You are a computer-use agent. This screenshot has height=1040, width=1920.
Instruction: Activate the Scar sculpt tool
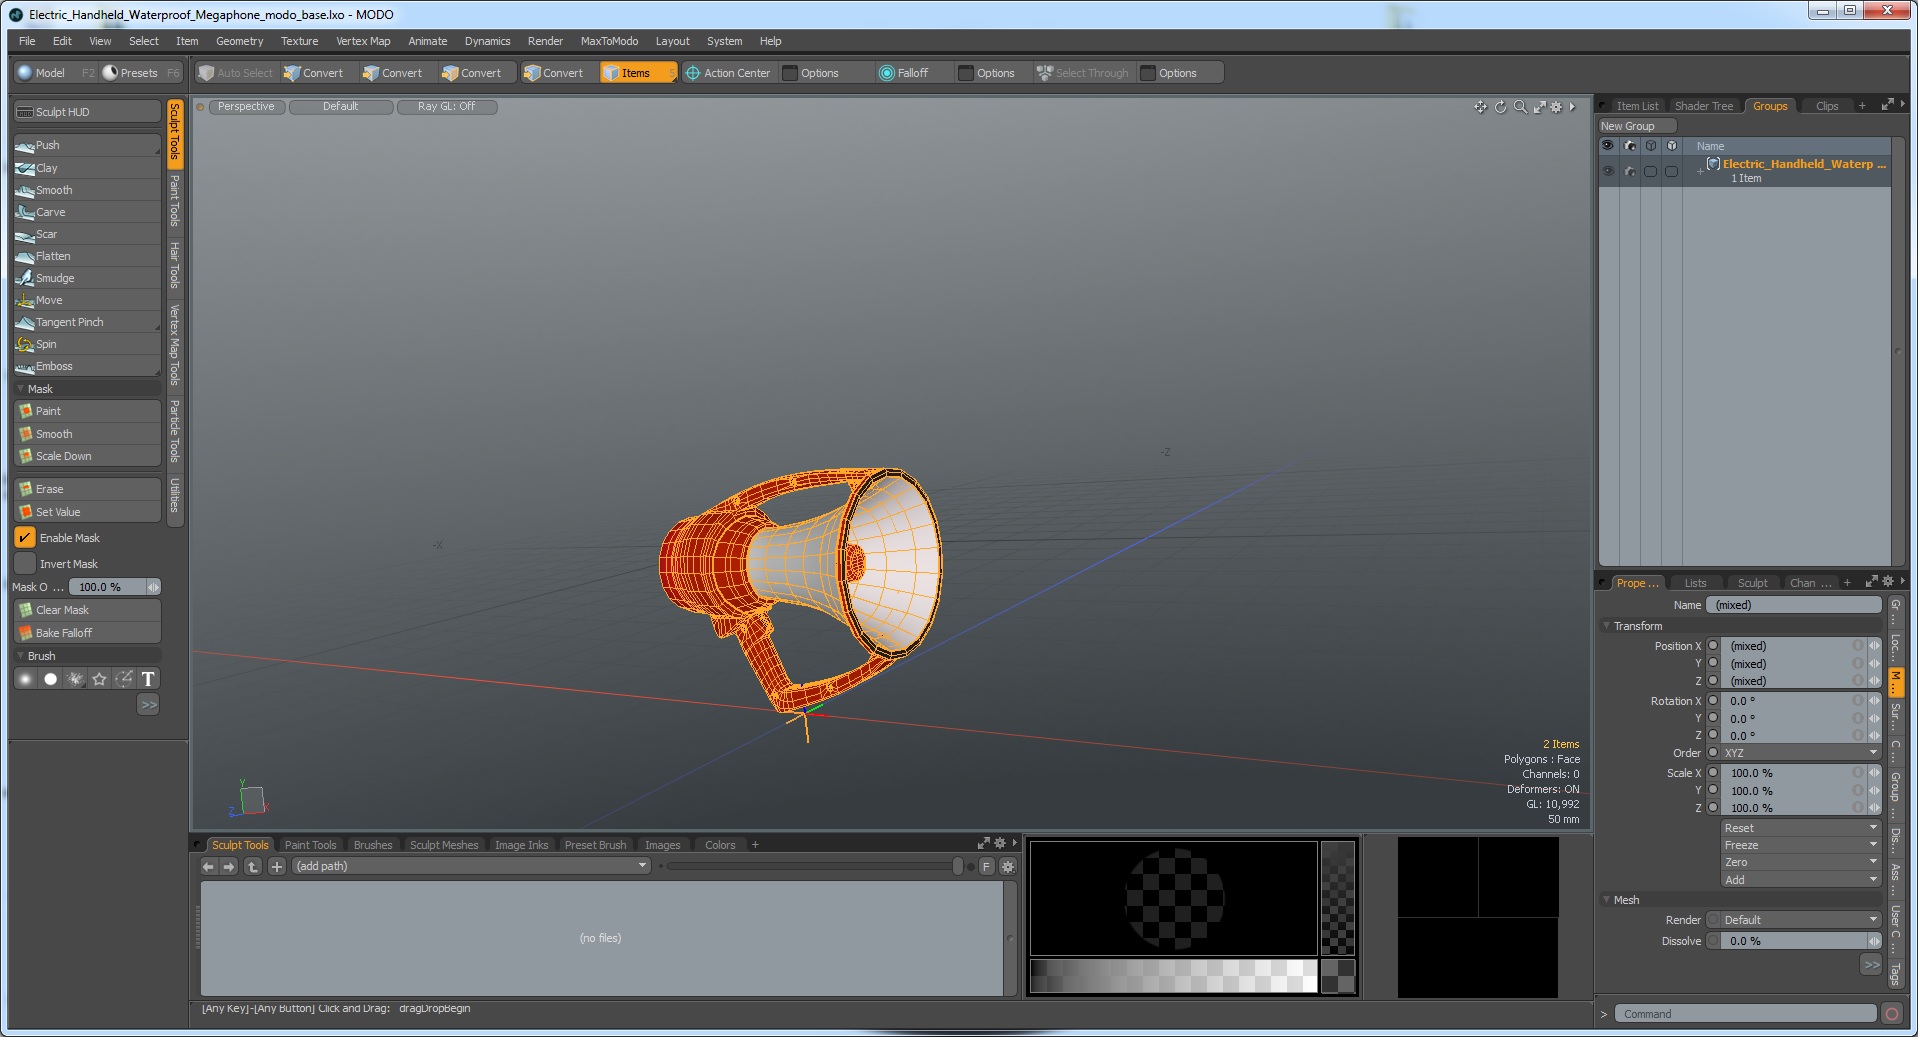(87, 234)
